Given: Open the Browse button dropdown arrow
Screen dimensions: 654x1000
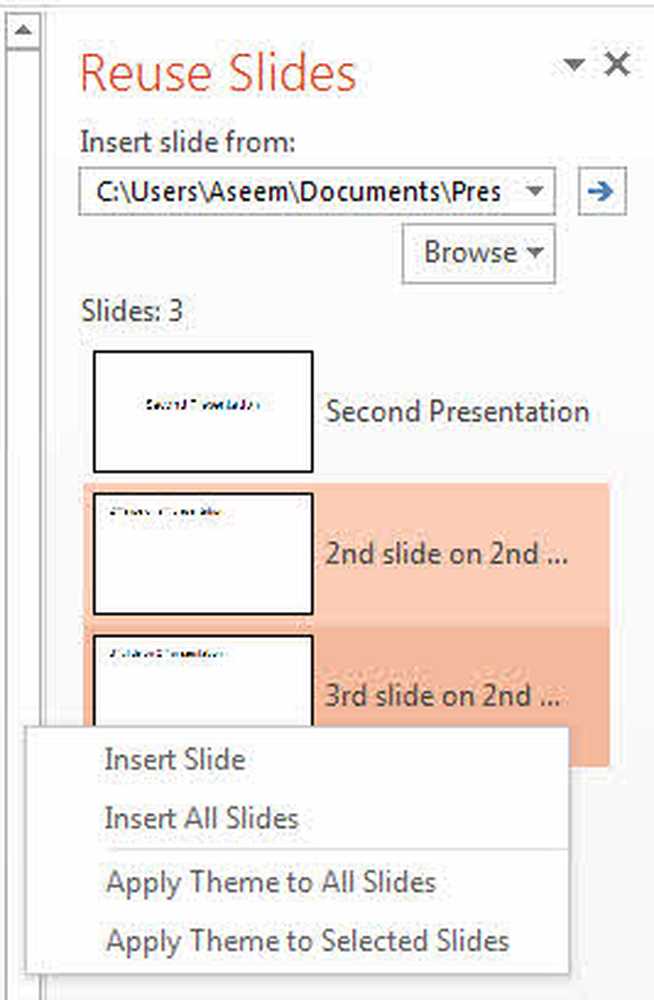Looking at the screenshot, I should [x=535, y=252].
